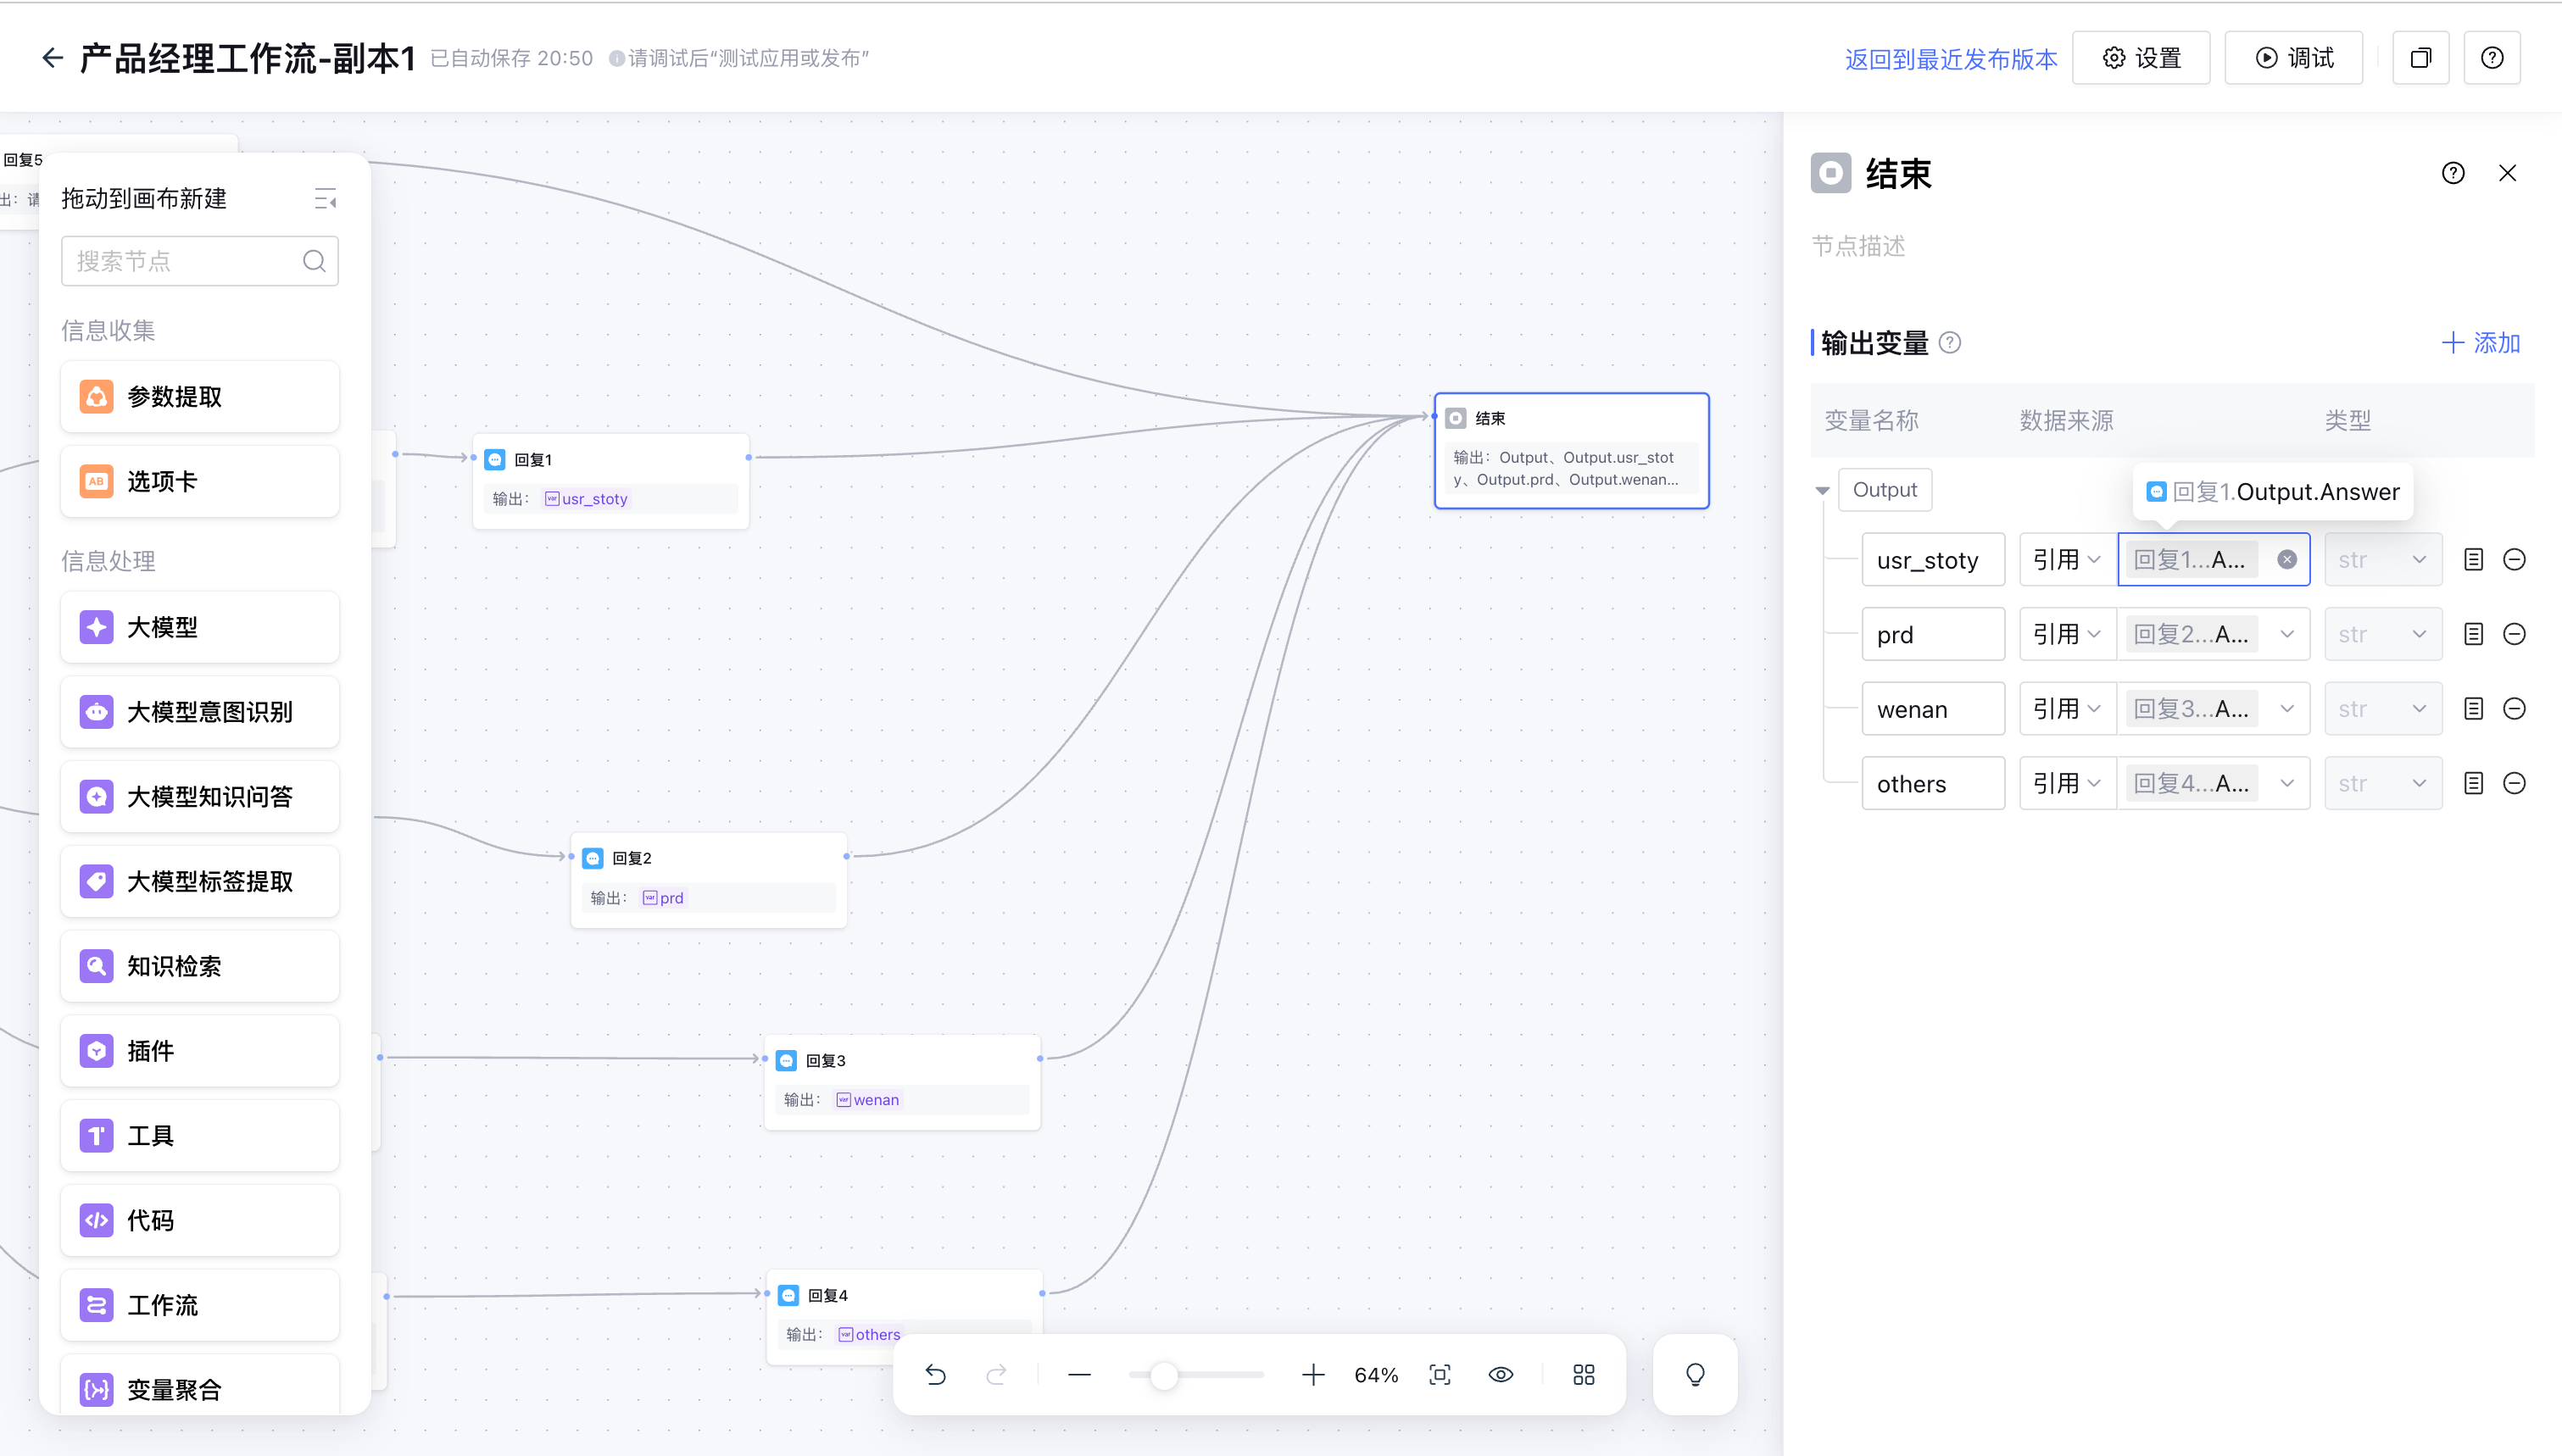Click the undo arrow in canvas toolbar

(x=935, y=1375)
